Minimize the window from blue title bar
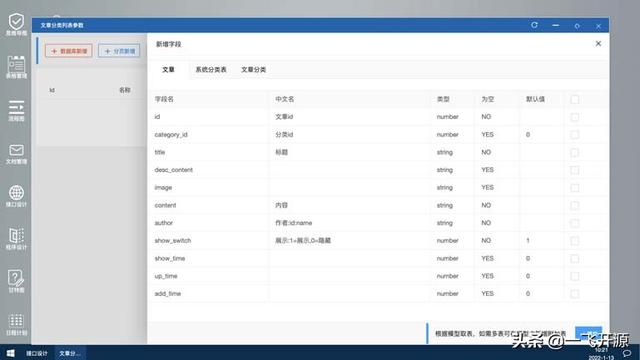This screenshot has width=640, height=360. pyautogui.click(x=556, y=25)
